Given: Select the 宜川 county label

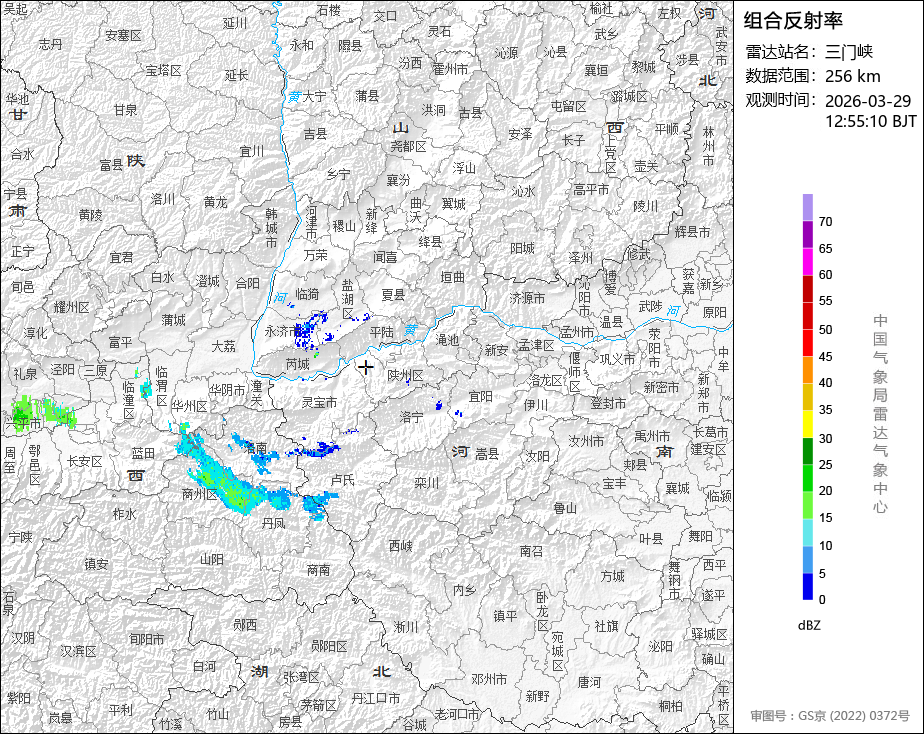Looking at the screenshot, I should pos(252,151).
